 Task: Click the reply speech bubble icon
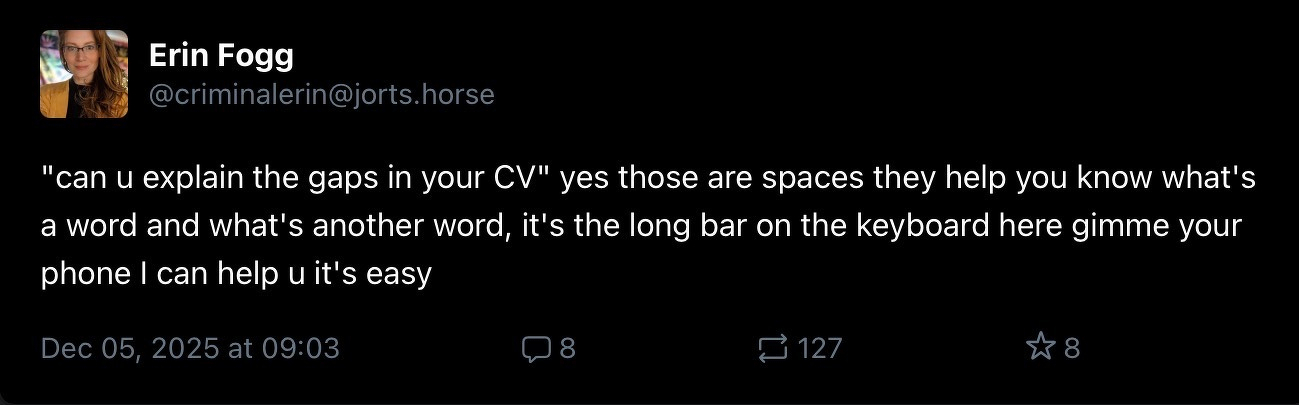coord(536,348)
